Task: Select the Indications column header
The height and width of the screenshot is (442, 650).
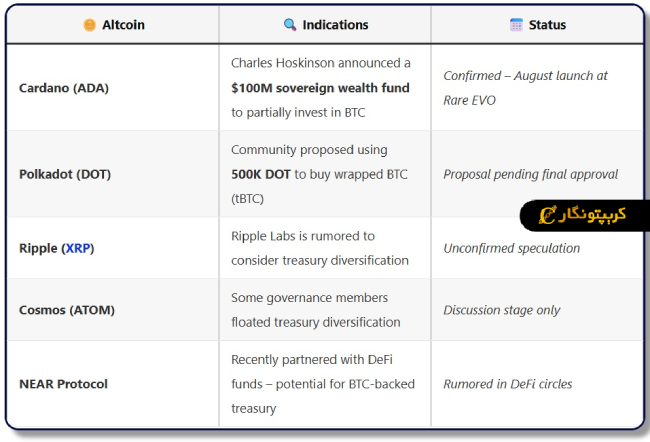Action: coord(336,25)
